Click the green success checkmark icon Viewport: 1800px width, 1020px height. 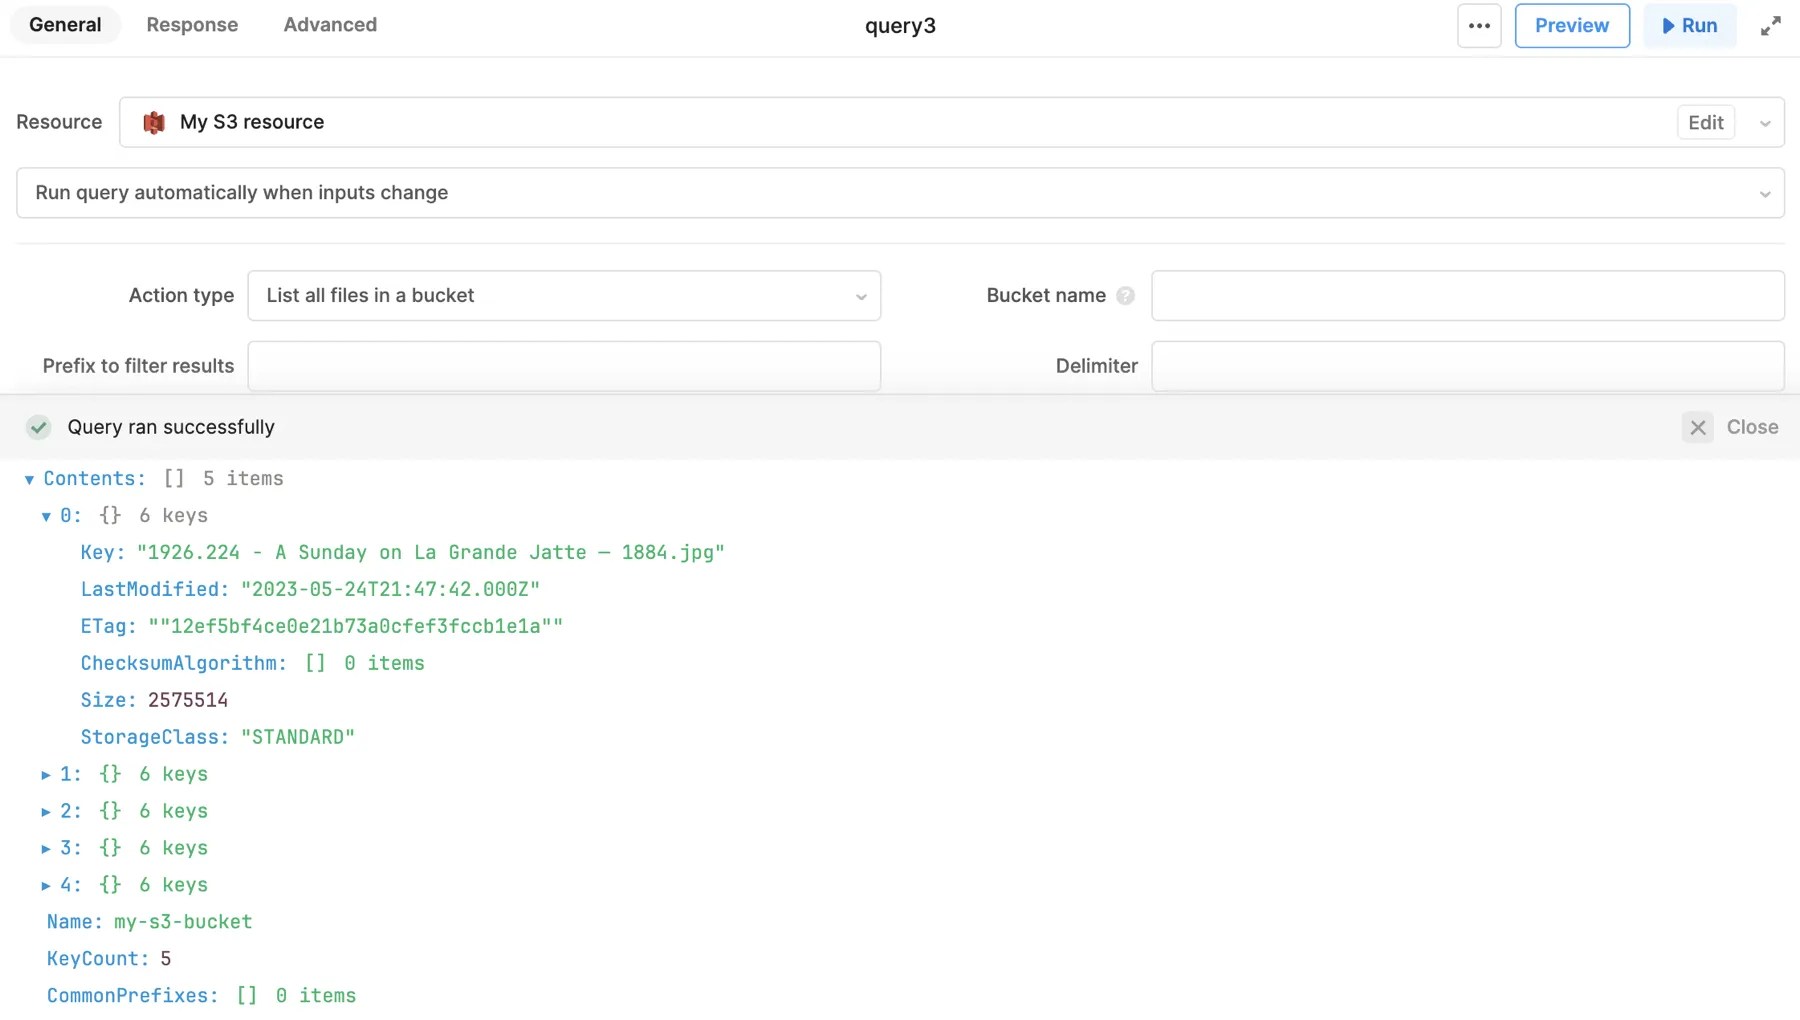38,427
